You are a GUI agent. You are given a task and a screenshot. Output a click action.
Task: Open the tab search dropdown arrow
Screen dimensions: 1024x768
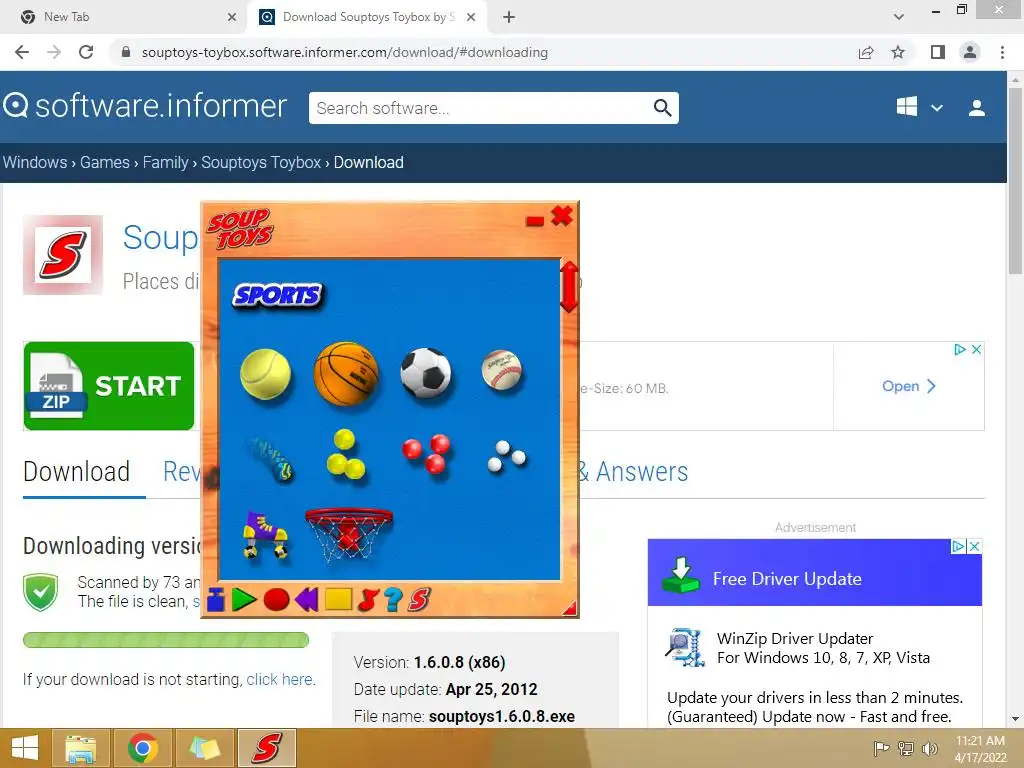click(x=899, y=17)
